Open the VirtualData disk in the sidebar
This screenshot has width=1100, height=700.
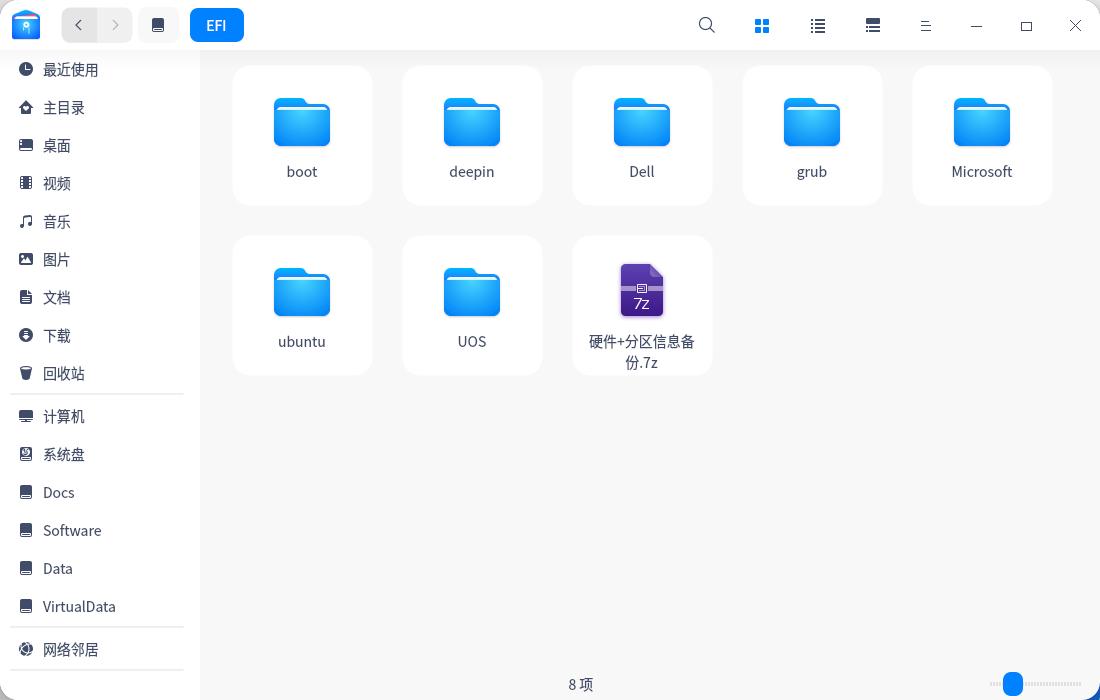coord(79,606)
